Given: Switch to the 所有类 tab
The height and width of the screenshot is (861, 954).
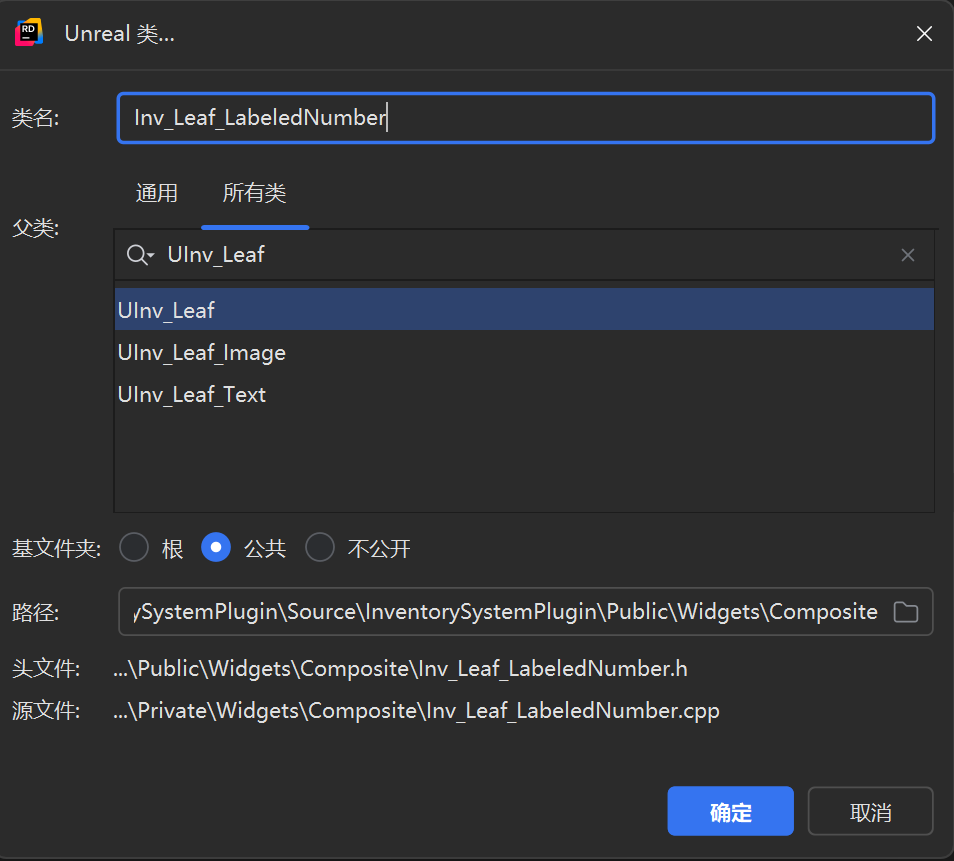Looking at the screenshot, I should pyautogui.click(x=254, y=193).
